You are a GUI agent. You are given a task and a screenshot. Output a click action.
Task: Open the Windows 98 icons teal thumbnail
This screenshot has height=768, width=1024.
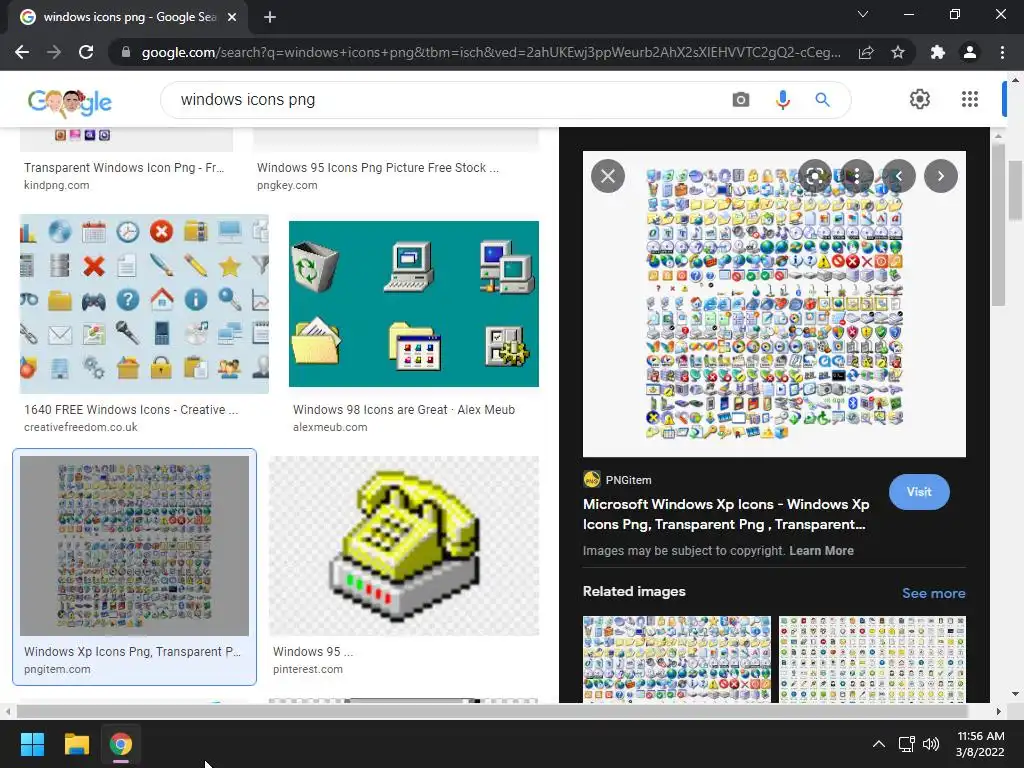[x=413, y=304]
